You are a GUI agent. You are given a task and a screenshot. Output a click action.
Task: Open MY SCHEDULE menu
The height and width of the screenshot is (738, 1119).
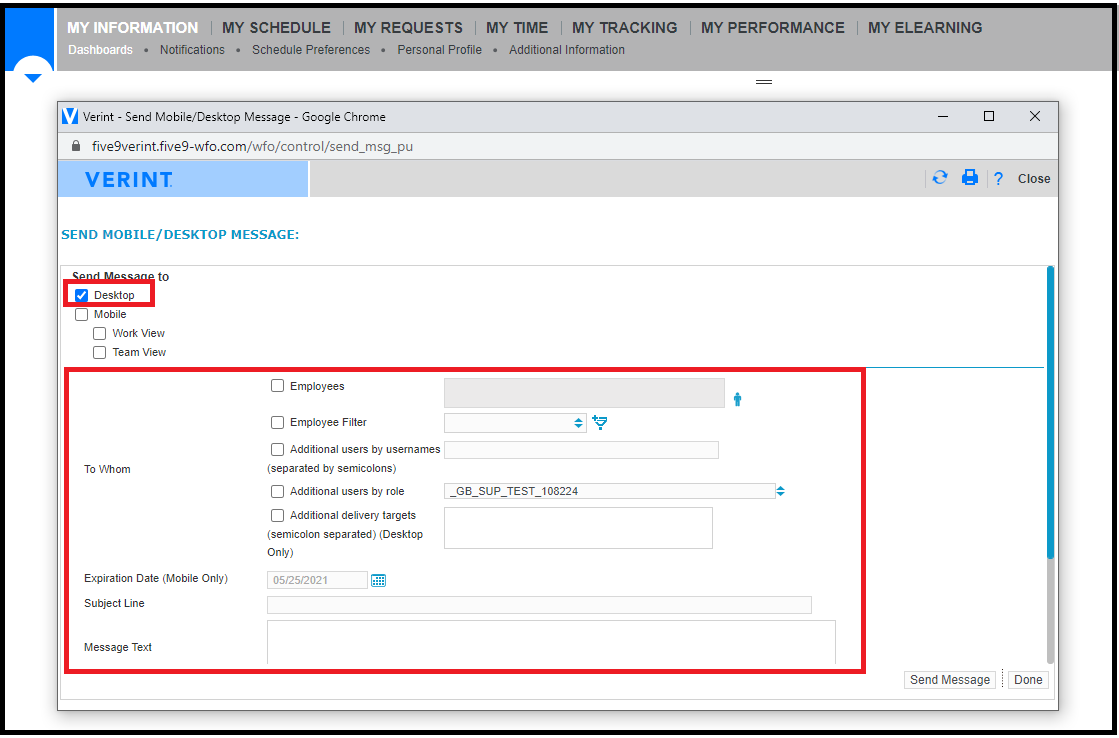tap(276, 28)
